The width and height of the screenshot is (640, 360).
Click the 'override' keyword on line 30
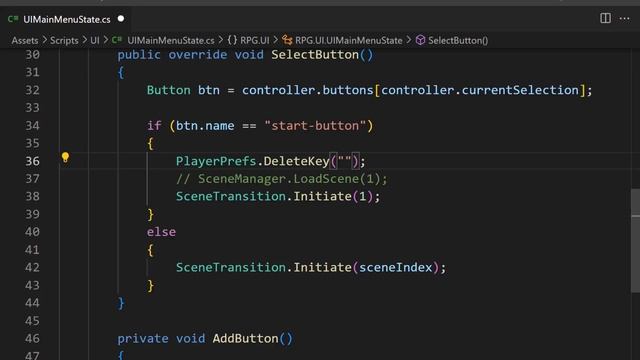tap(198, 55)
